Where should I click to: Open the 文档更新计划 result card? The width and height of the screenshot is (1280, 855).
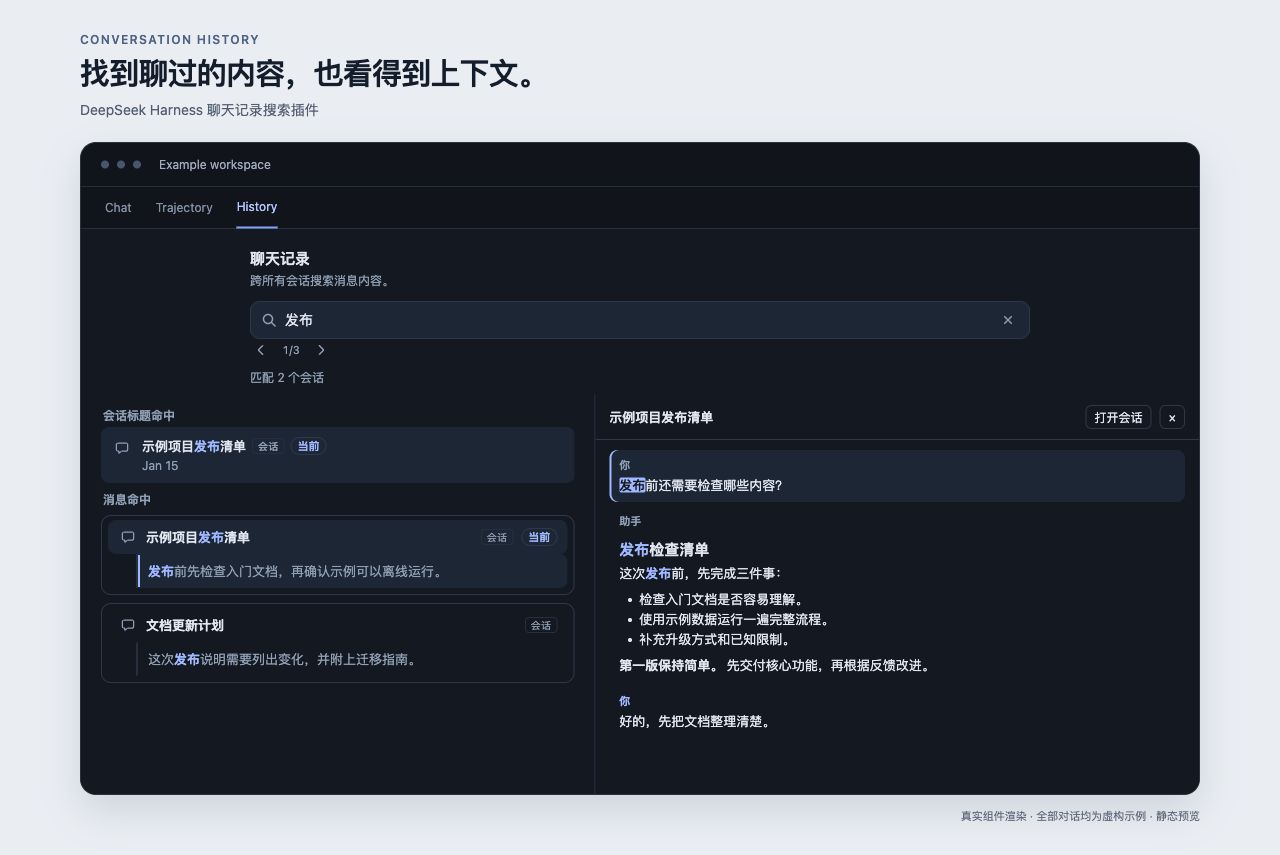click(338, 643)
